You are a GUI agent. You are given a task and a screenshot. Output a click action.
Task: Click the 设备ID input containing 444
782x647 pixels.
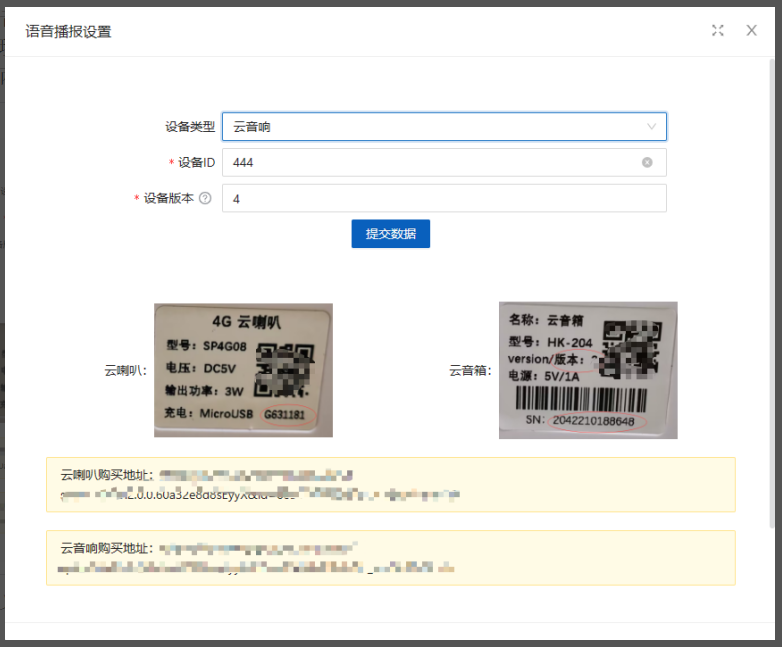pos(430,162)
